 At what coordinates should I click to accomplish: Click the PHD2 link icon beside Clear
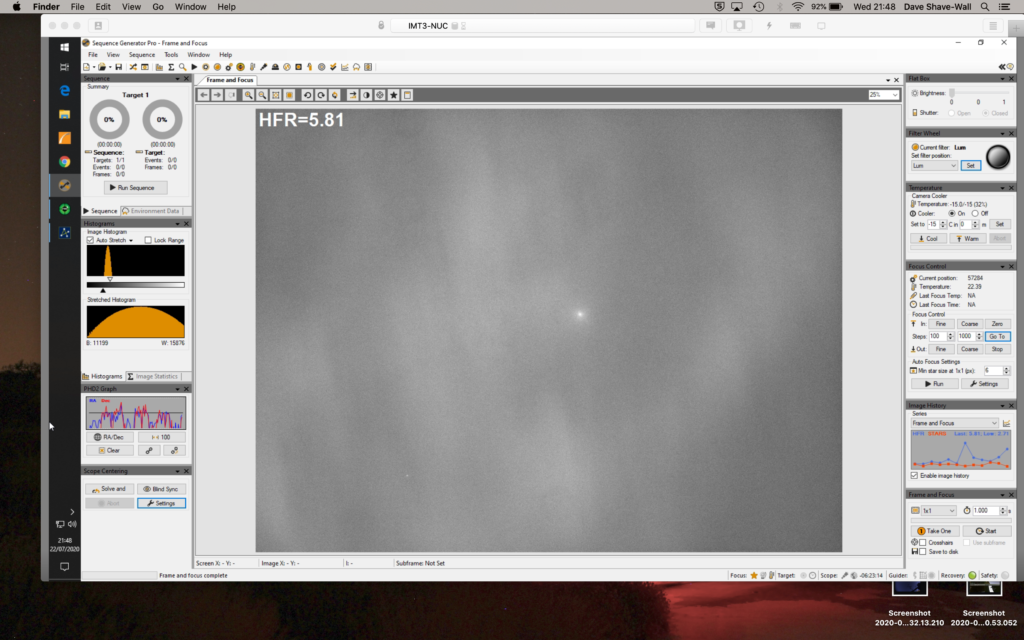pos(149,450)
